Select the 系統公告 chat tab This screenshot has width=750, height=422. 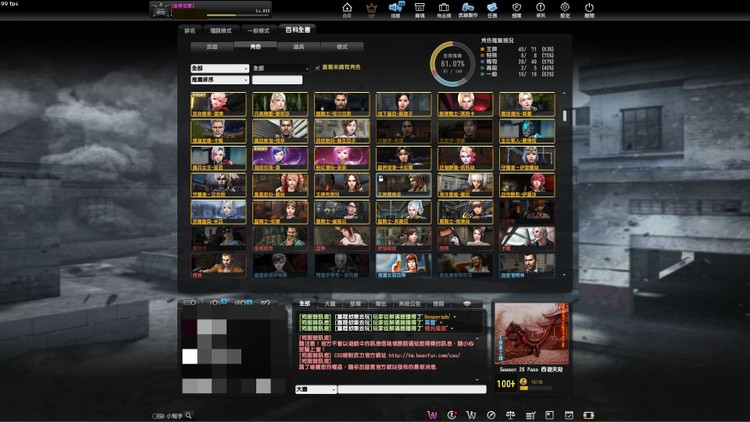click(x=409, y=303)
